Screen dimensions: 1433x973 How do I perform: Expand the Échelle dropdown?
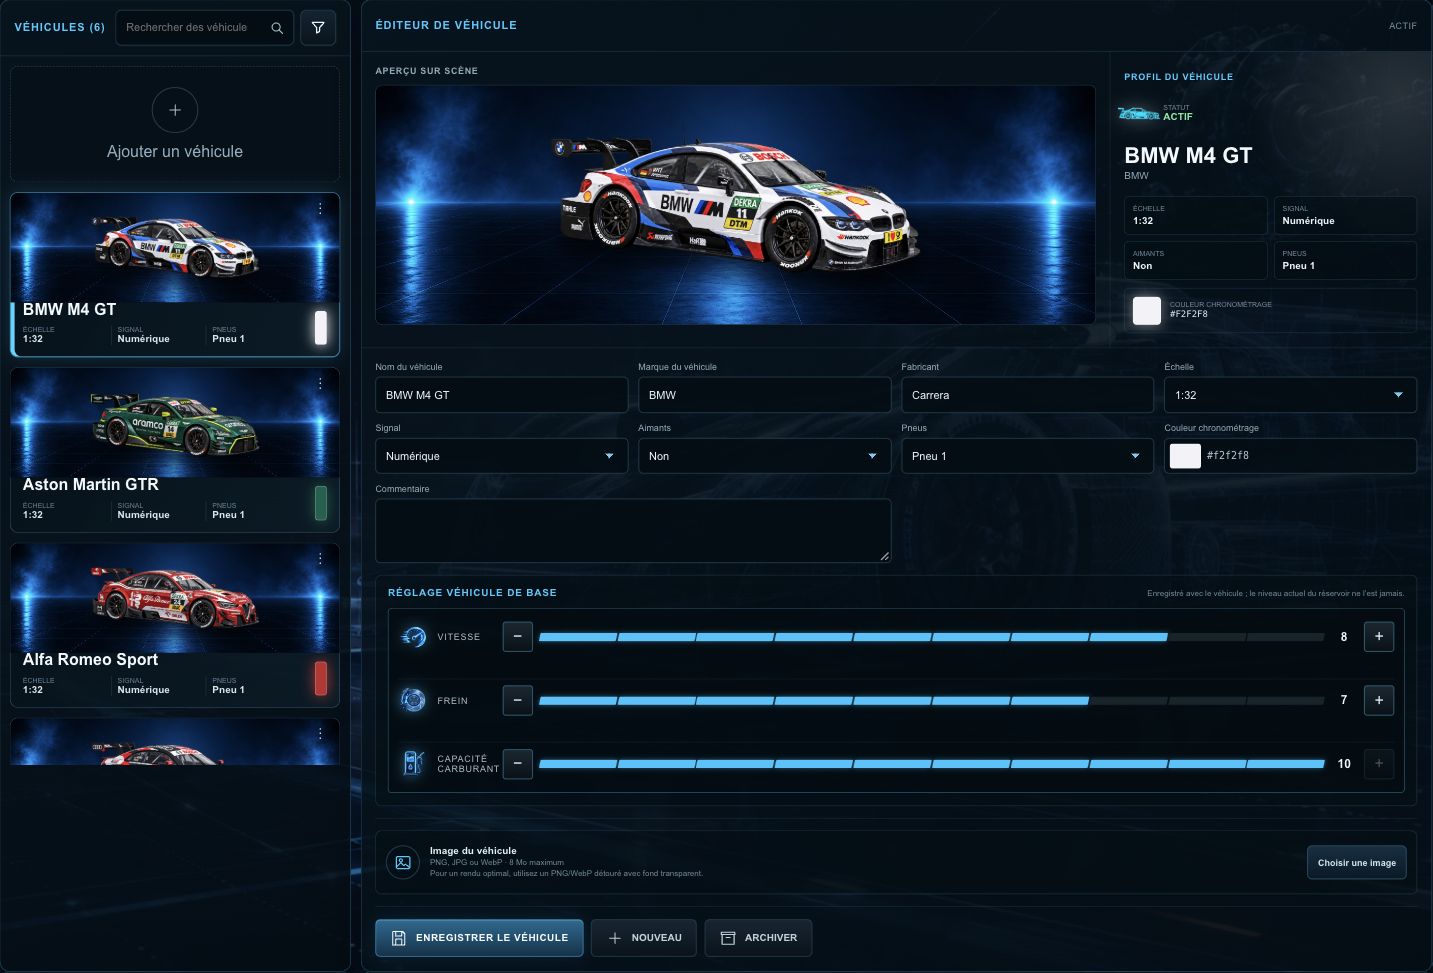1290,395
